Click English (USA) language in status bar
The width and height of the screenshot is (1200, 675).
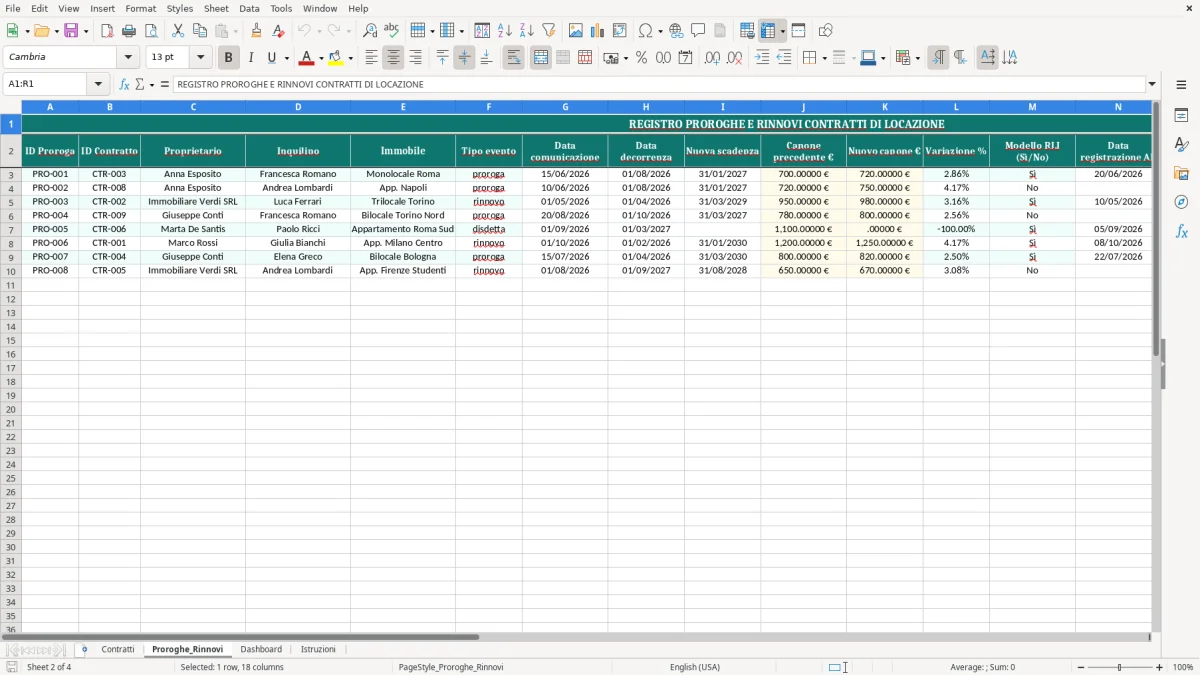pos(695,667)
